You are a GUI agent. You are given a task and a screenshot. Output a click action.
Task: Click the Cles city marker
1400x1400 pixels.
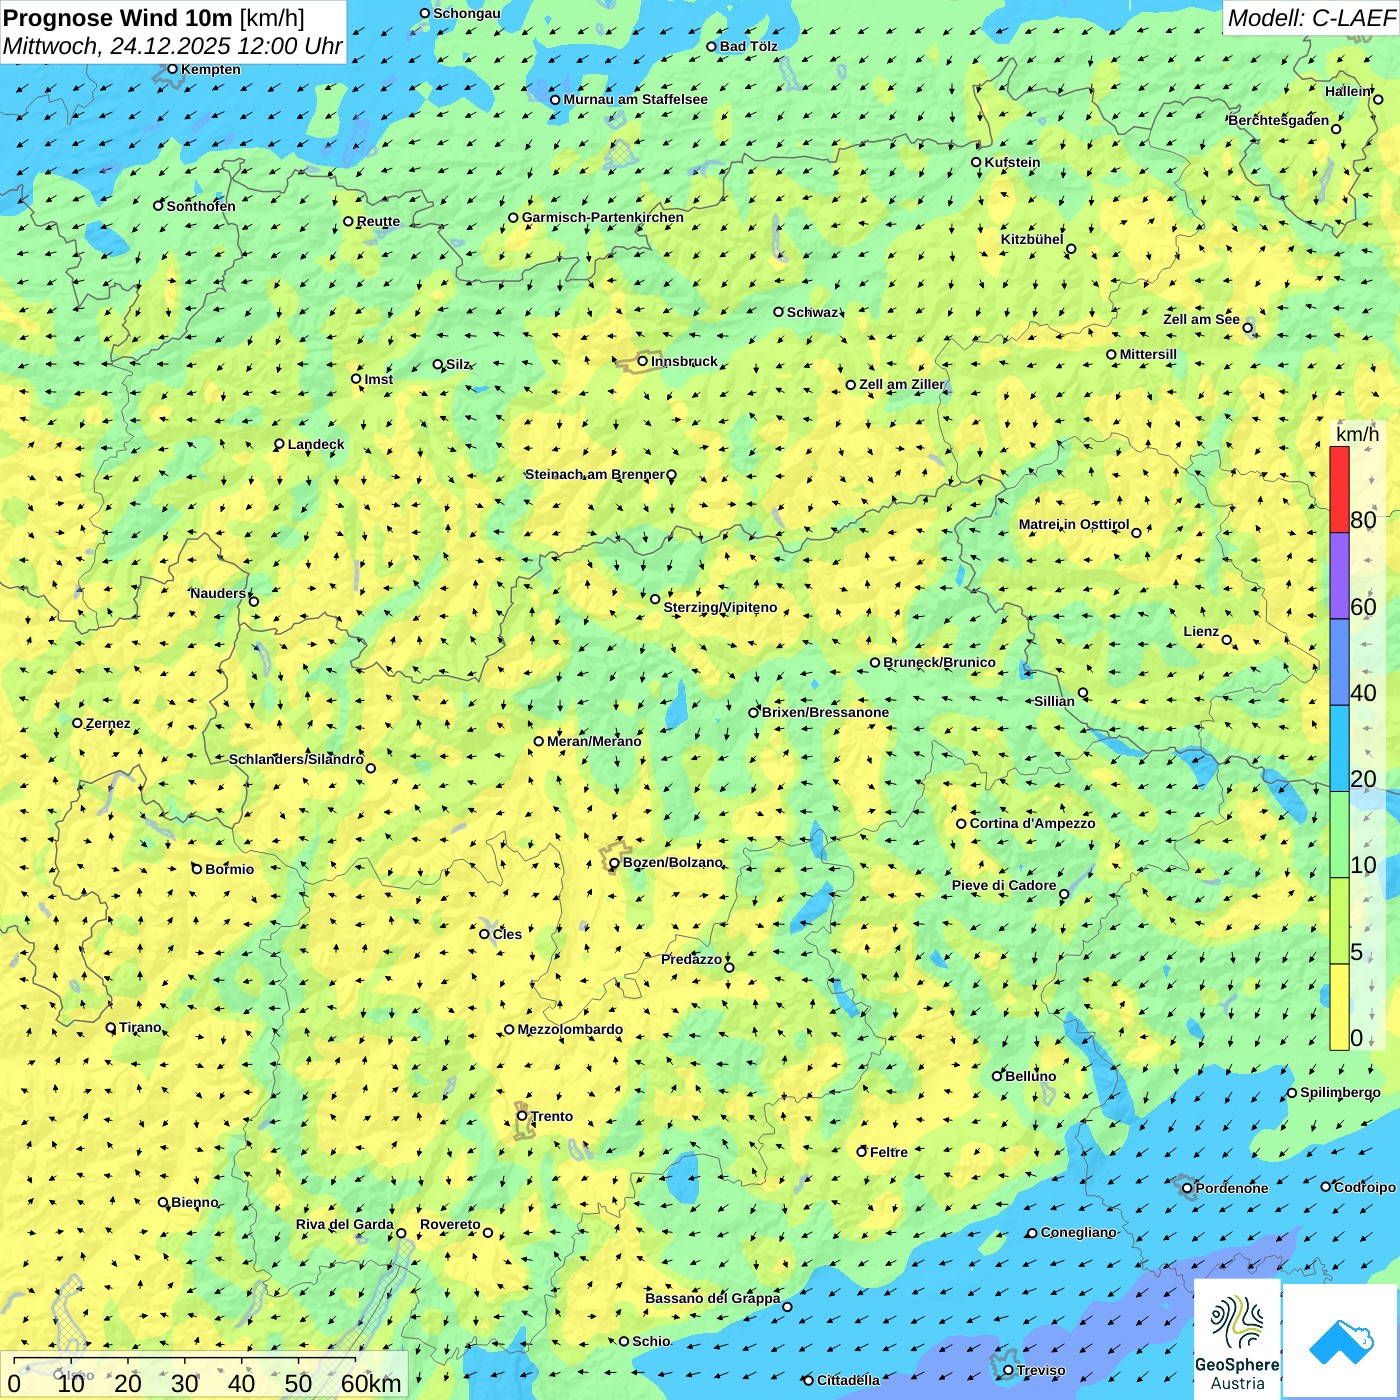click(x=484, y=934)
